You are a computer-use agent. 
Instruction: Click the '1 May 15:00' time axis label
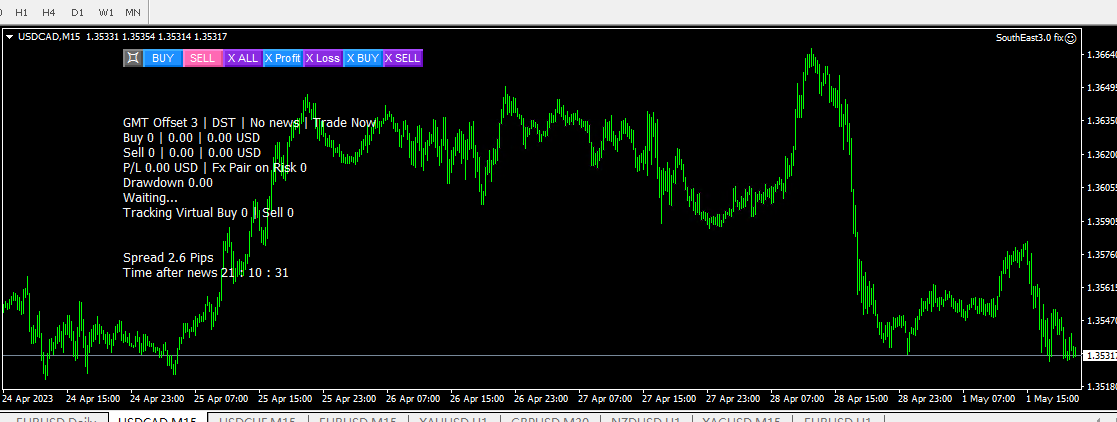[1051, 398]
